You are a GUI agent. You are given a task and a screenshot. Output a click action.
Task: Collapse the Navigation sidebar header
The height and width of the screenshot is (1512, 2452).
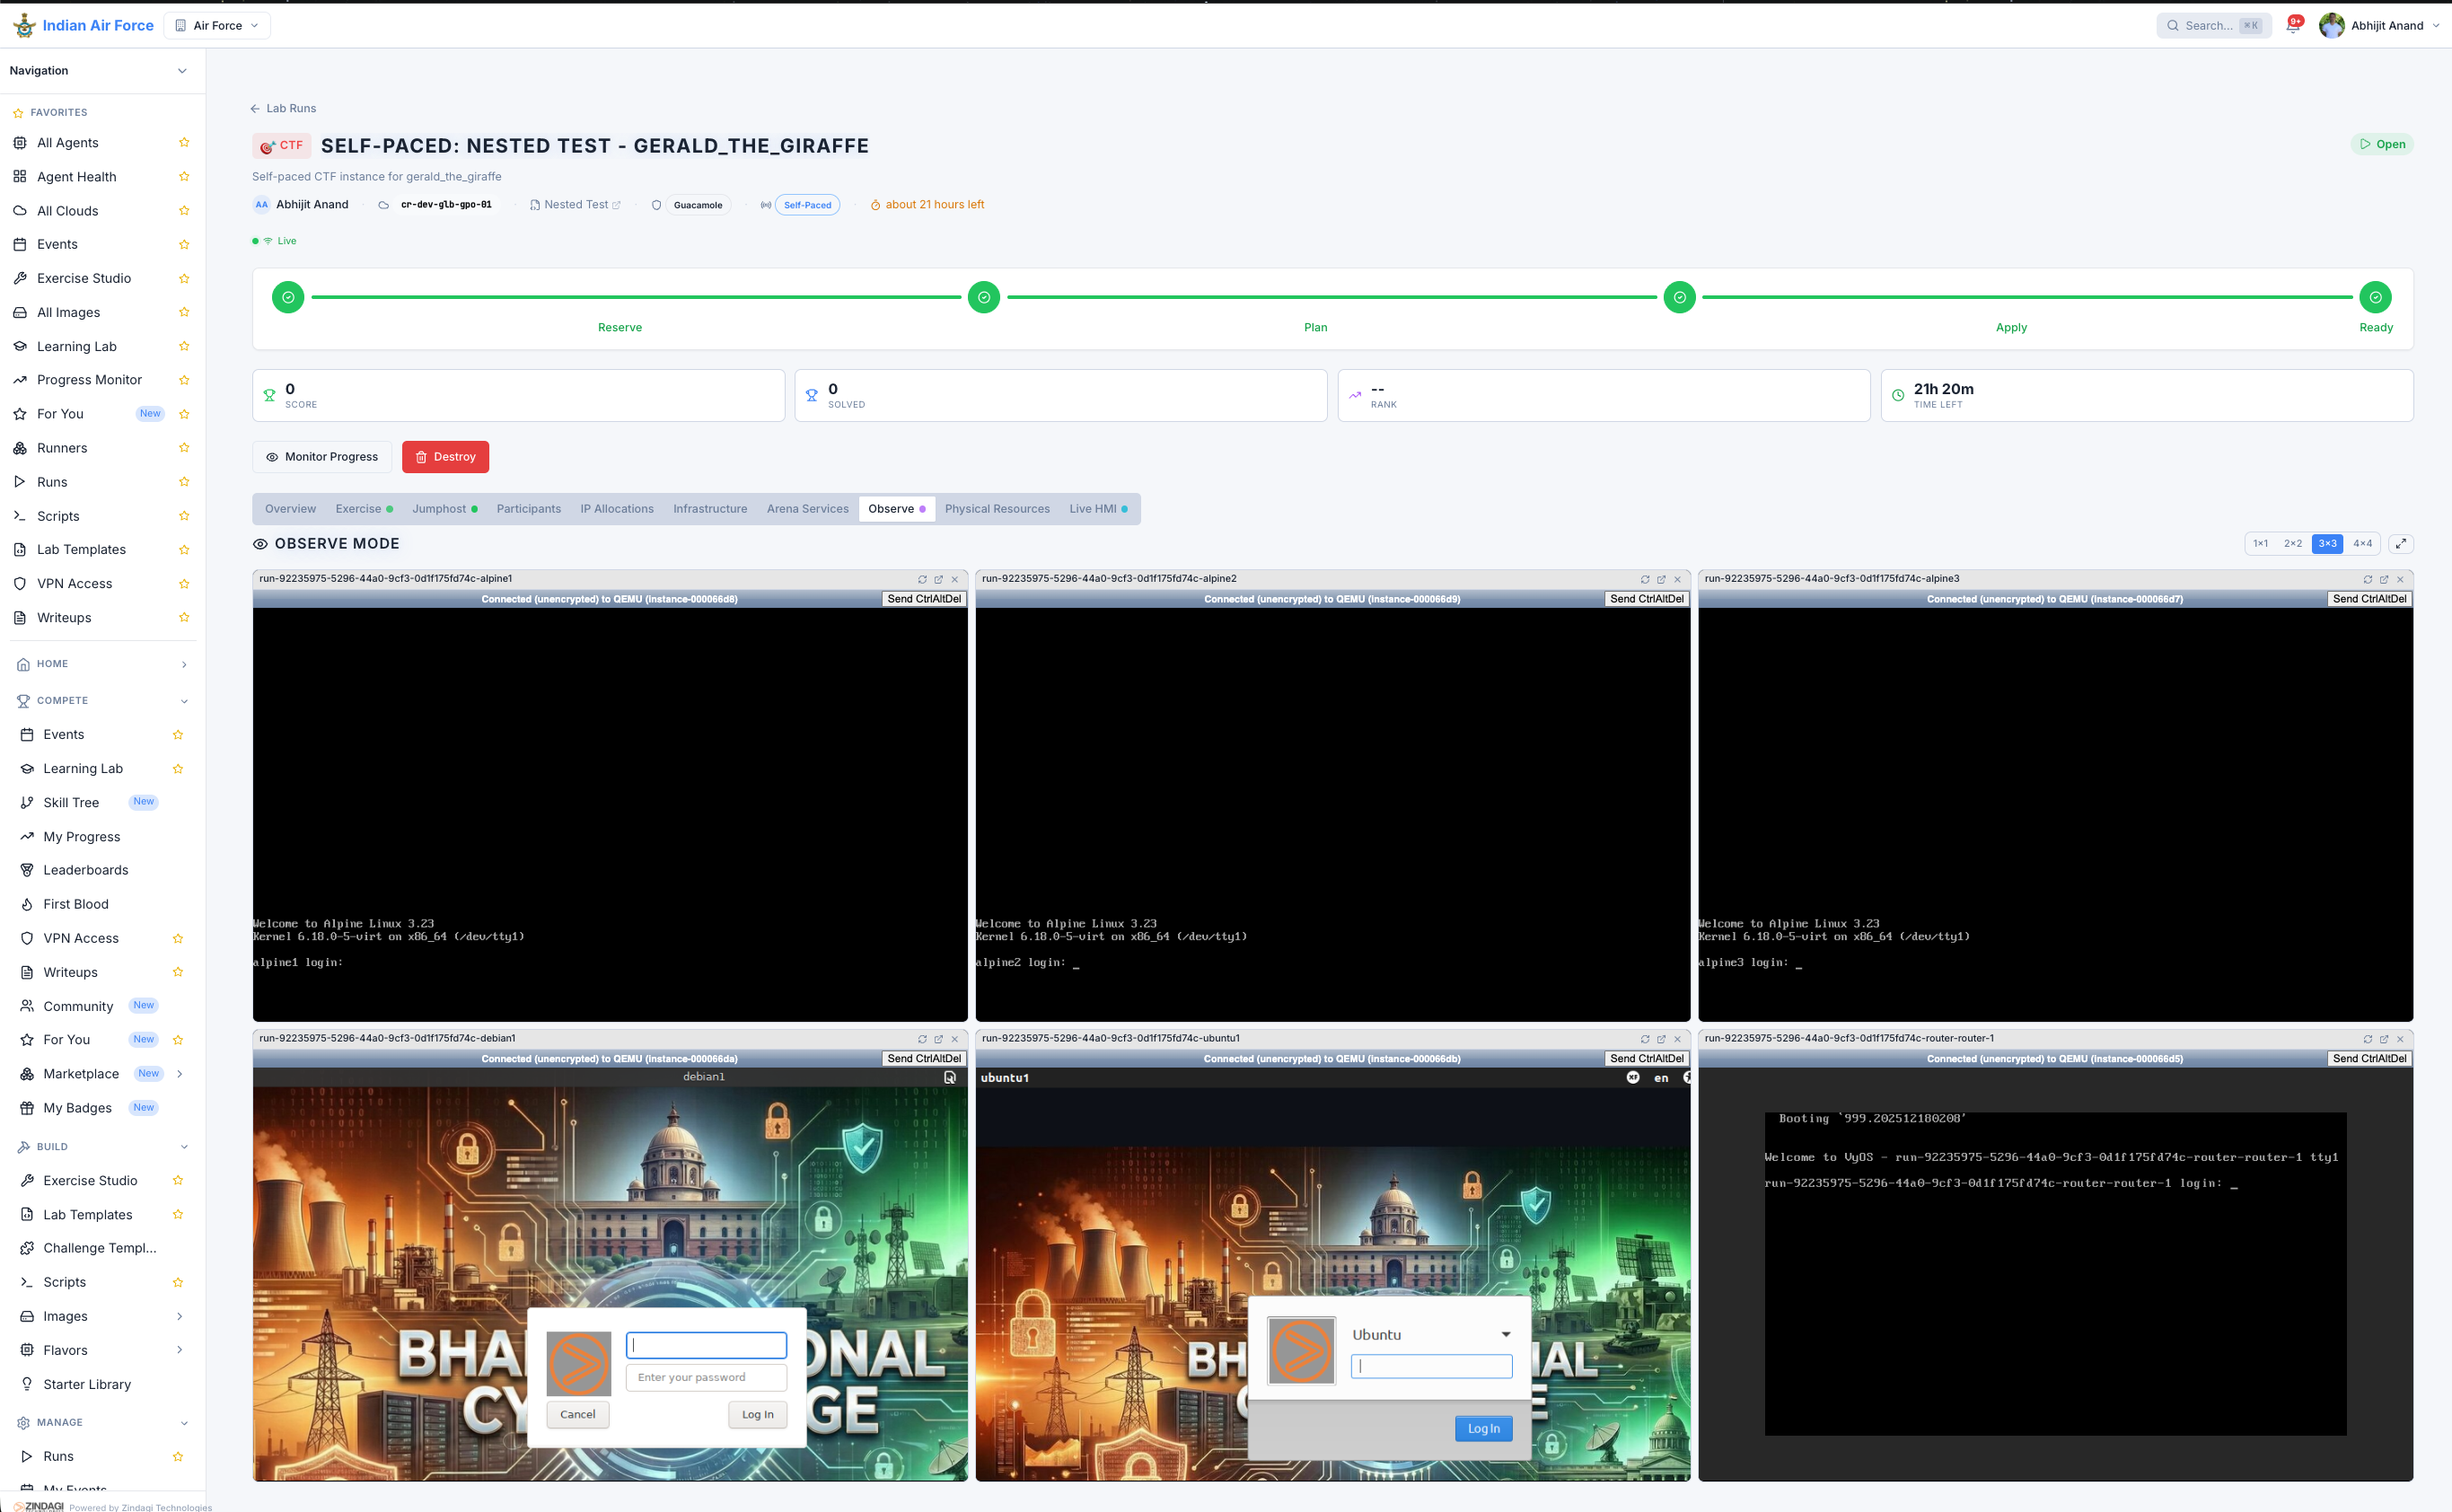point(182,71)
